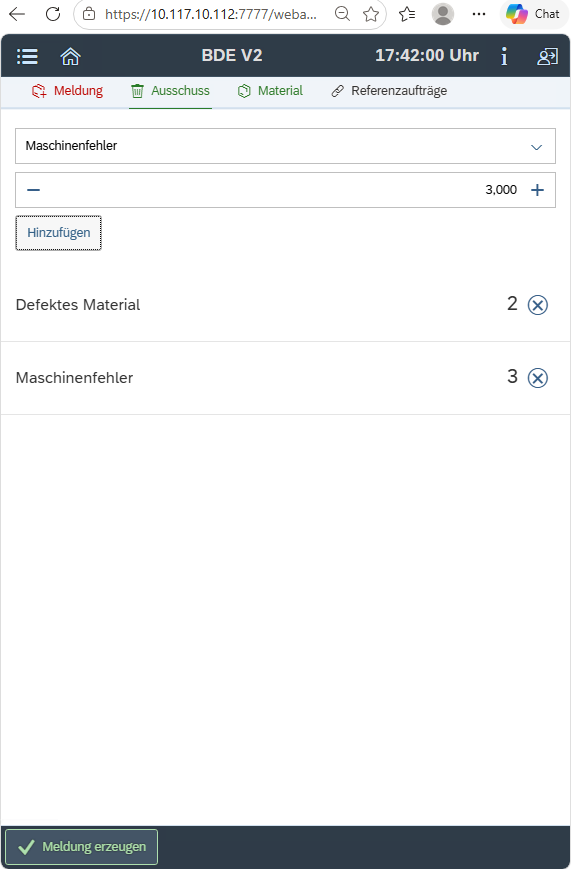The width and height of the screenshot is (571, 869).
Task: View site security lock icon
Action: [89, 14]
